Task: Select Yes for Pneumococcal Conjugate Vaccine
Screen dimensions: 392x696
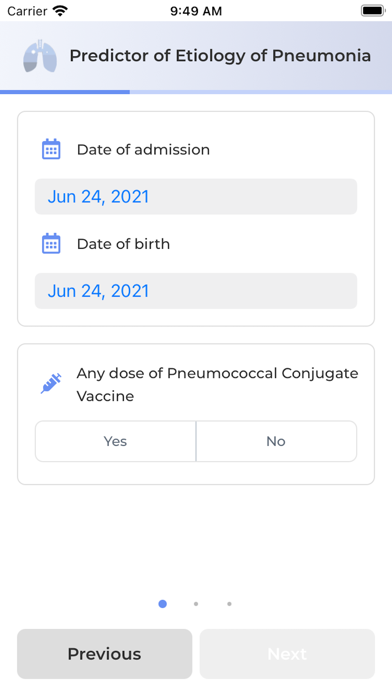Action: pyautogui.click(x=115, y=441)
